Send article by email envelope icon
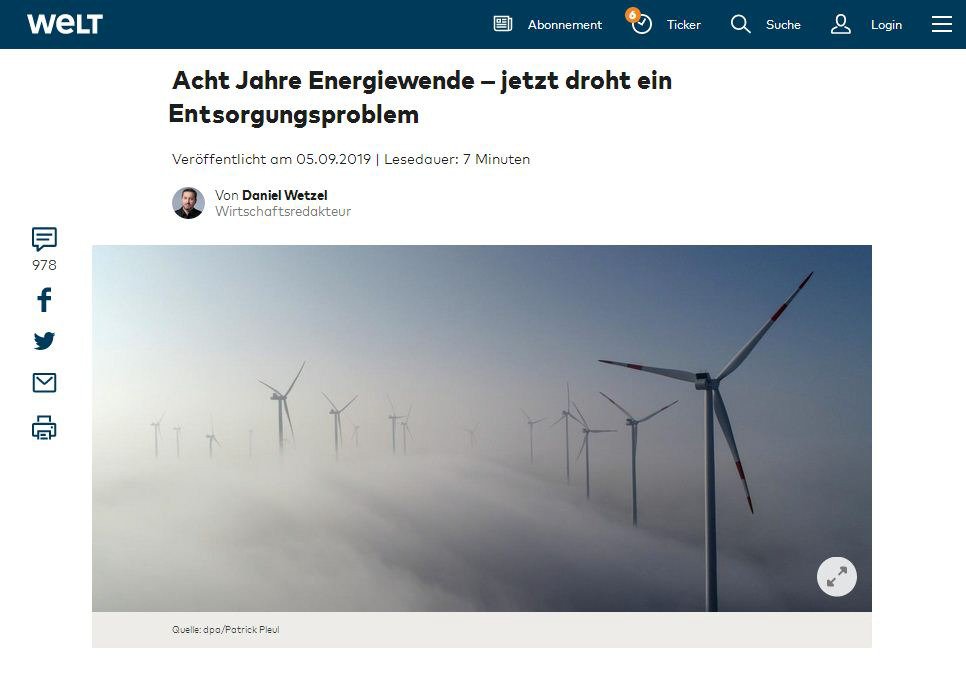This screenshot has height=674, width=966. pyautogui.click(x=44, y=383)
